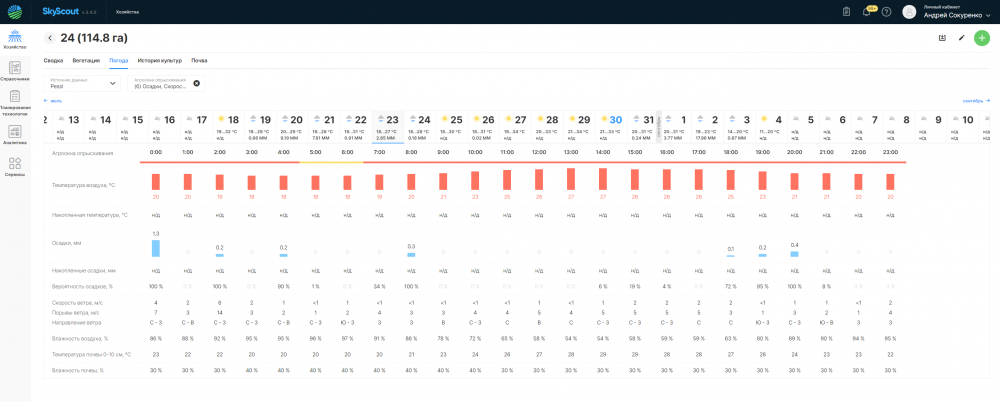Click the Скорость ветра, м/с row label
This screenshot has height=402, width=1000.
tap(78, 302)
